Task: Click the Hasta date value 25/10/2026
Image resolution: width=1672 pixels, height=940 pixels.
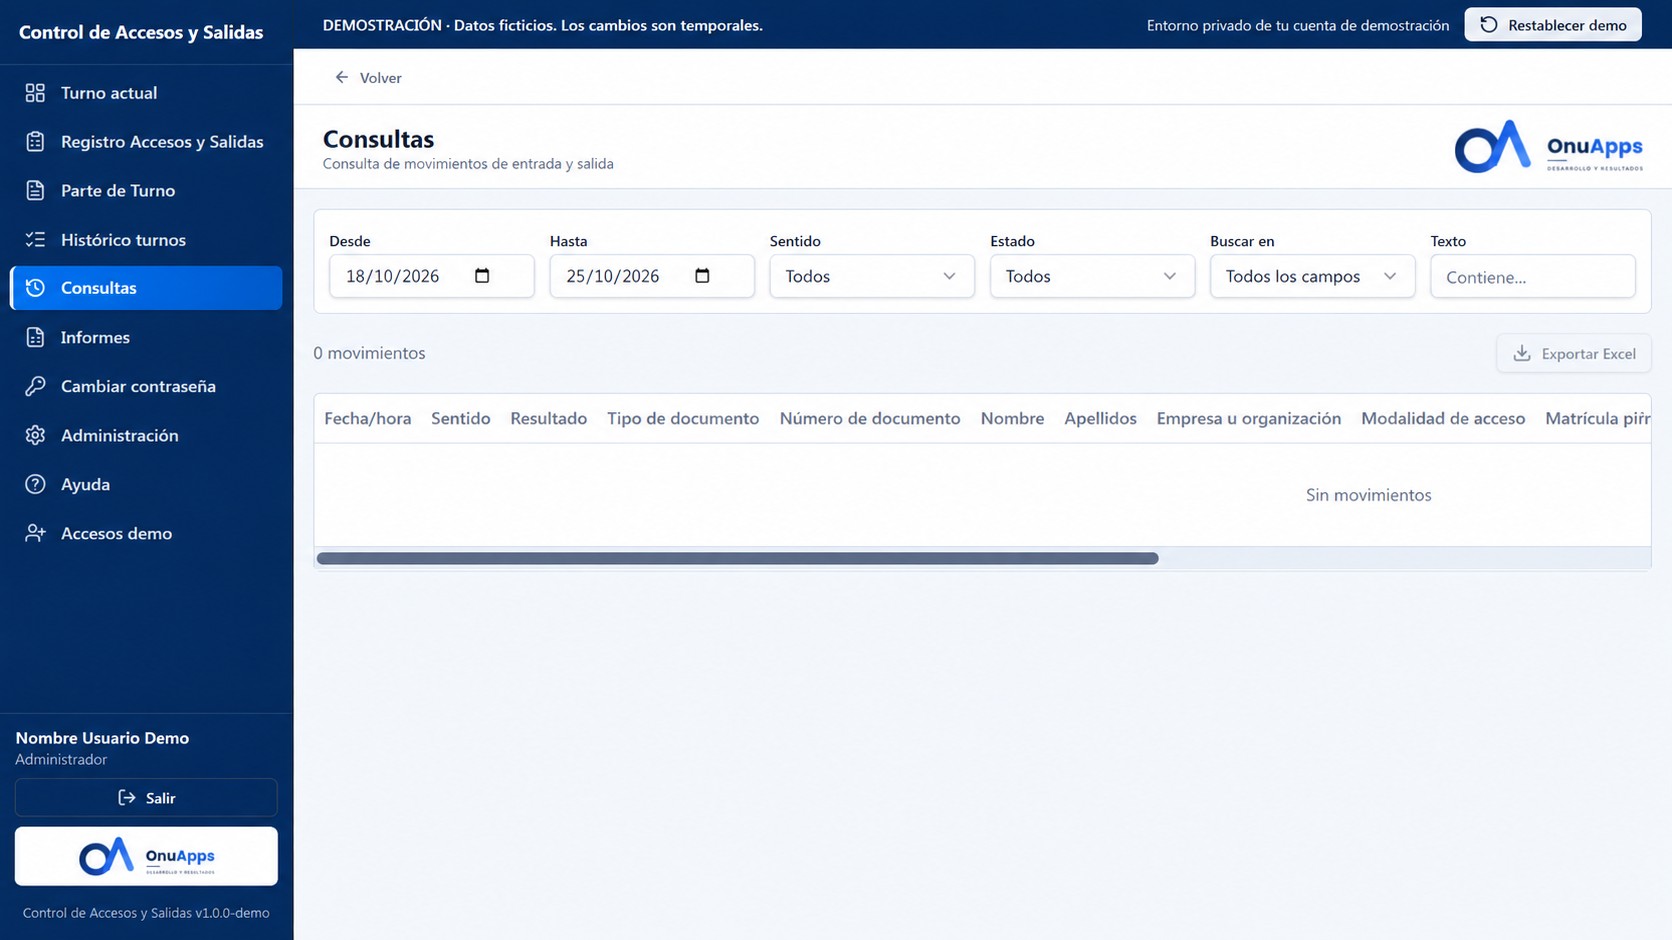Action: (613, 276)
